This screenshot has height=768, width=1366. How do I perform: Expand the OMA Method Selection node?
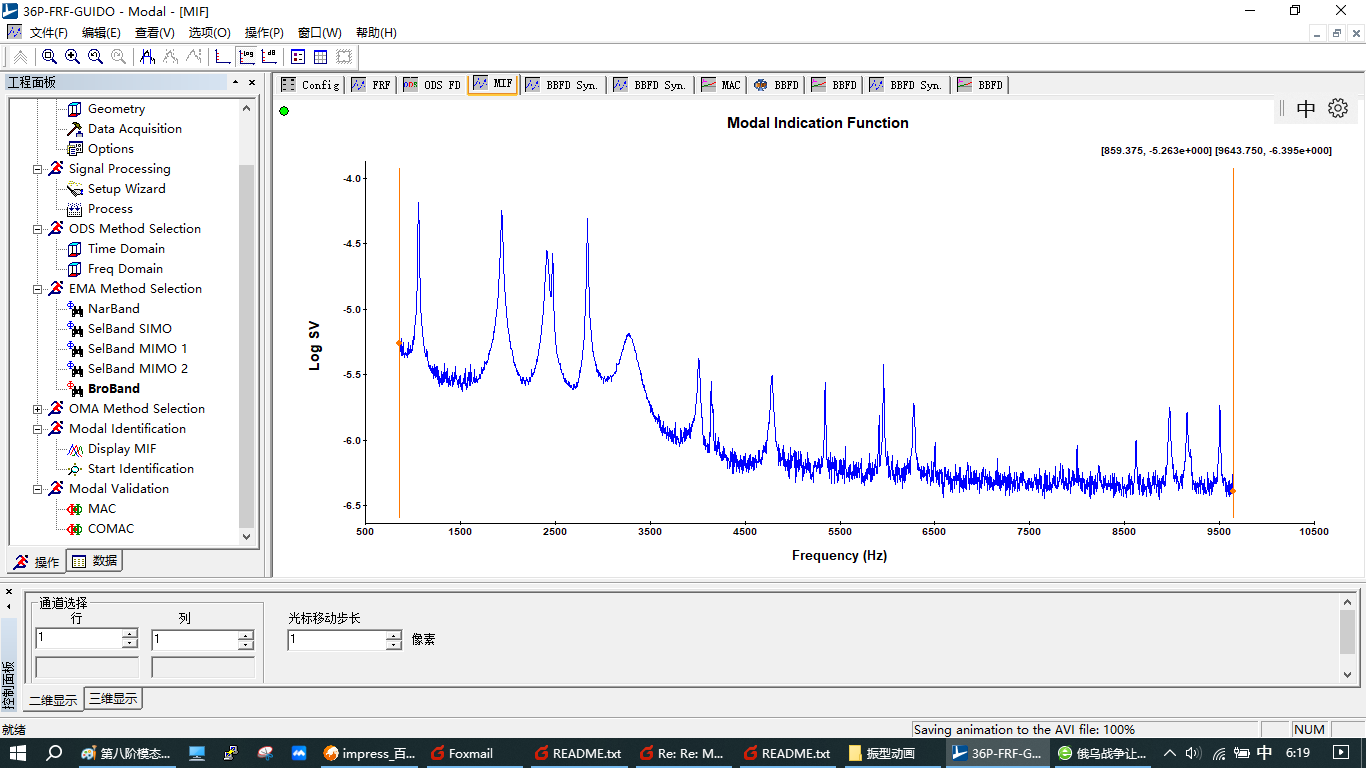coord(38,409)
